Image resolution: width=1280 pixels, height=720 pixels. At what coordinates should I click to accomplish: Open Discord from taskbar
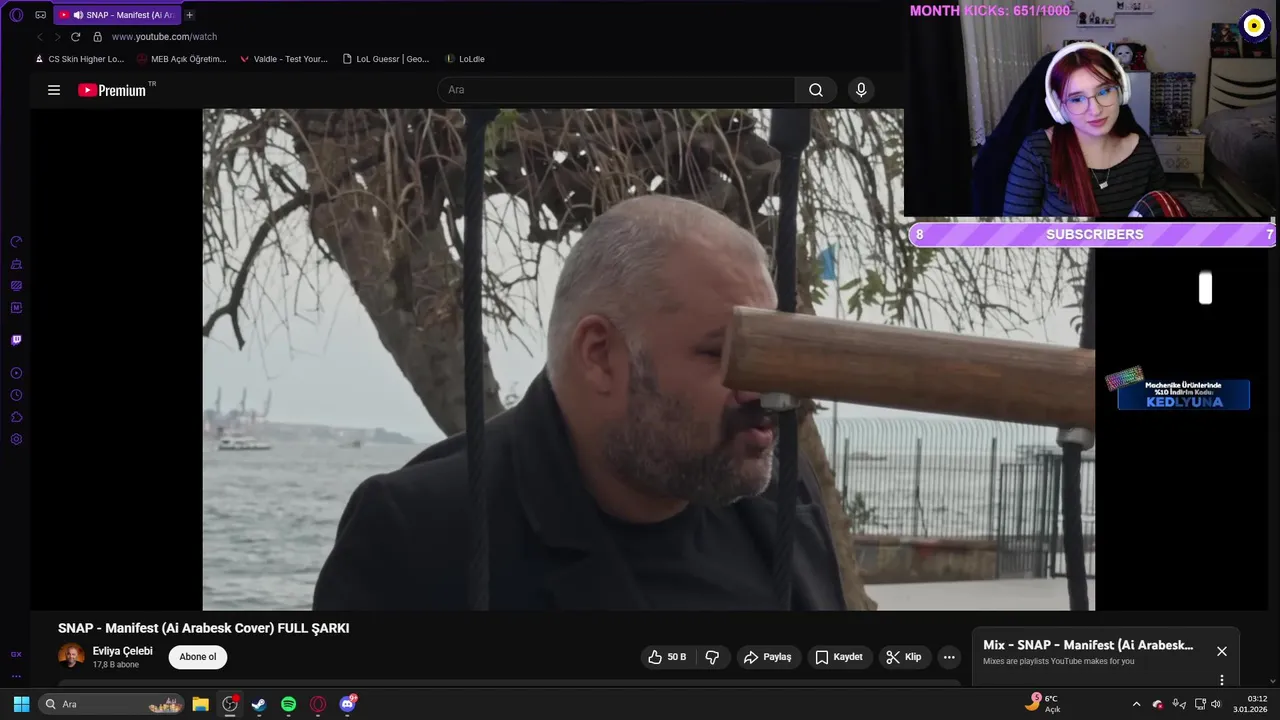tap(347, 704)
